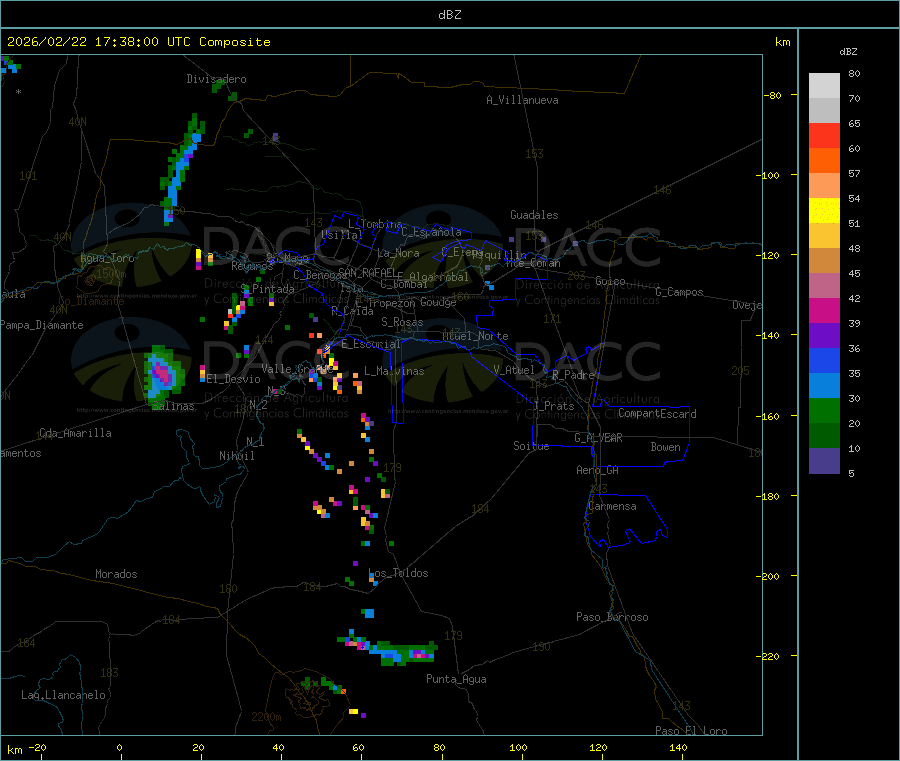
Task: Click the S_Rosas map label
Action: click(x=402, y=322)
